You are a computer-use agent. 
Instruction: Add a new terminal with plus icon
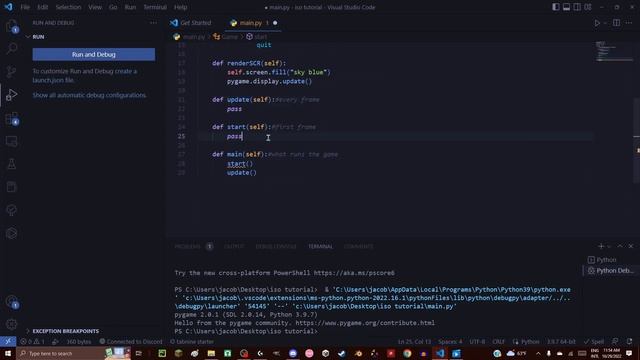[600, 246]
